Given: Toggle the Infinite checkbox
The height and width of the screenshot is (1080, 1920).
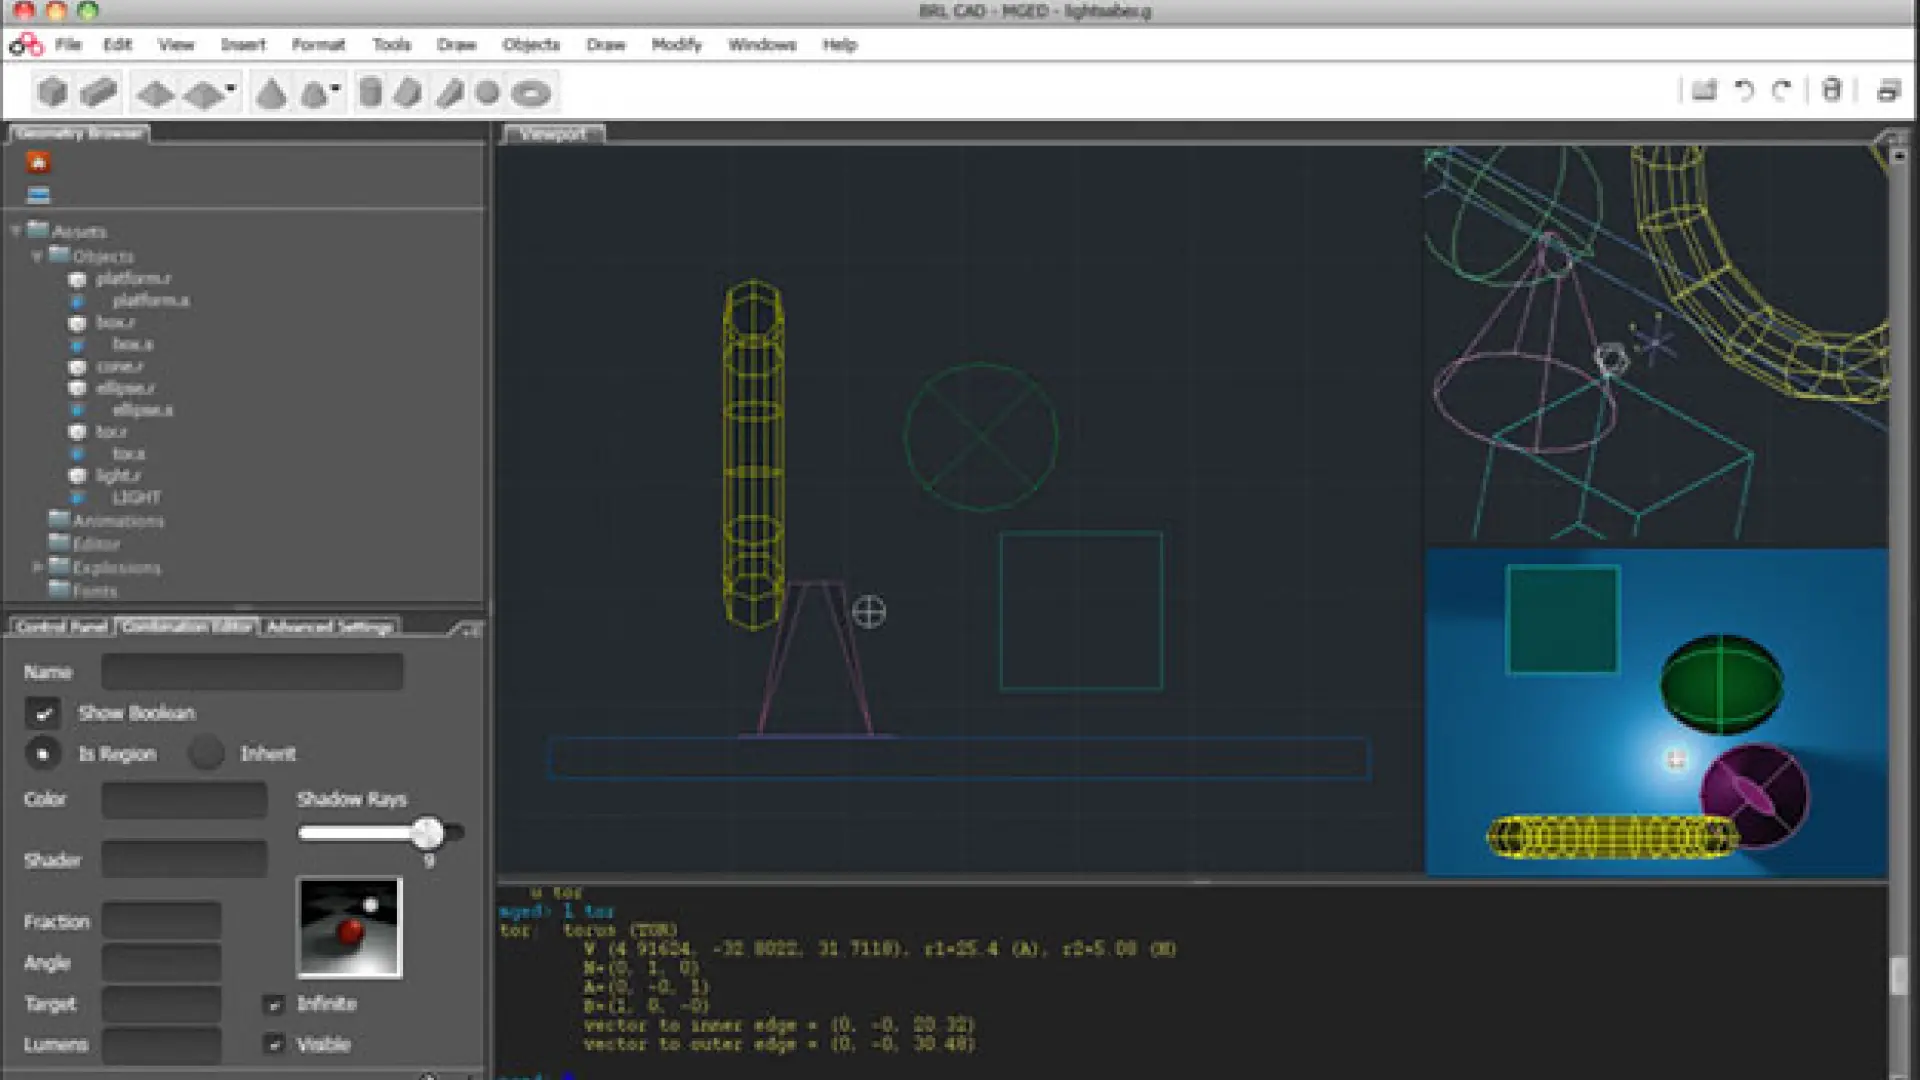Looking at the screenshot, I should [274, 1004].
